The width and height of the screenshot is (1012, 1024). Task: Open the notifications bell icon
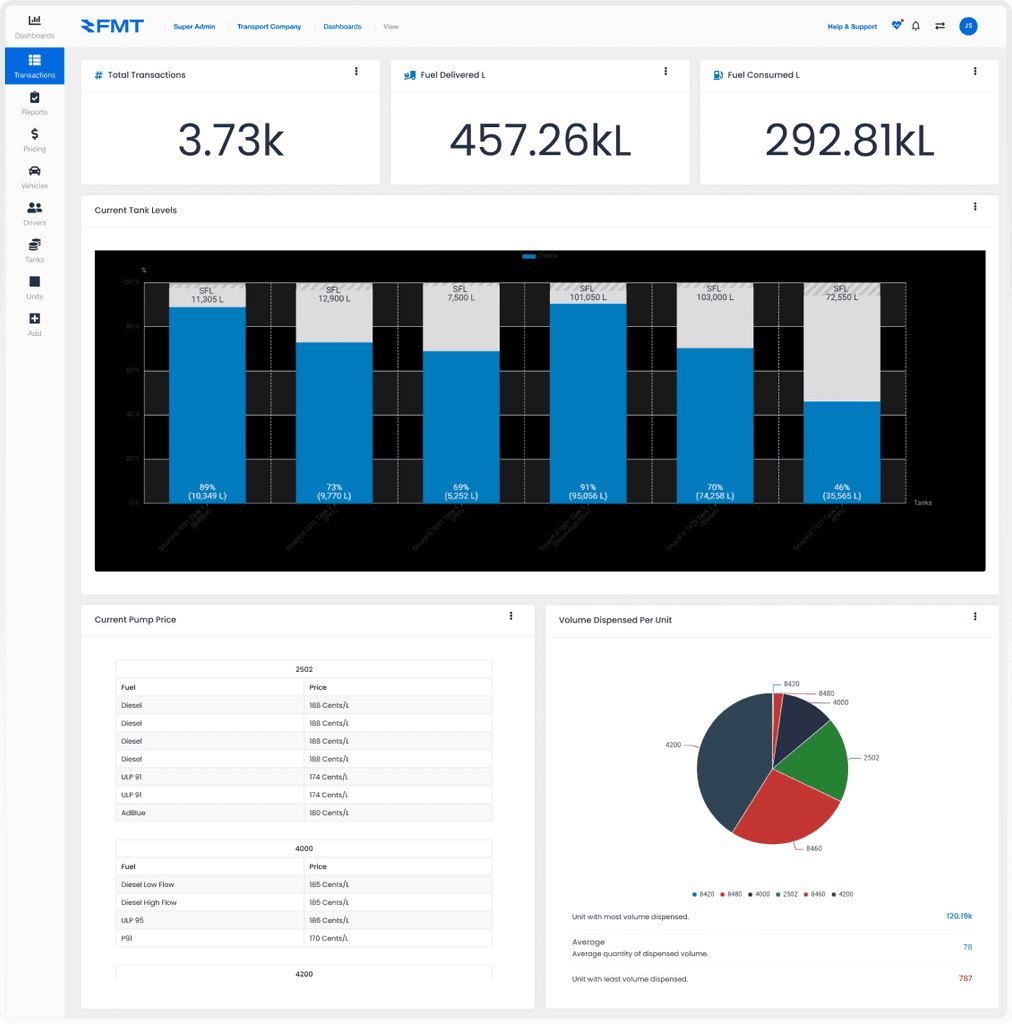click(915, 26)
